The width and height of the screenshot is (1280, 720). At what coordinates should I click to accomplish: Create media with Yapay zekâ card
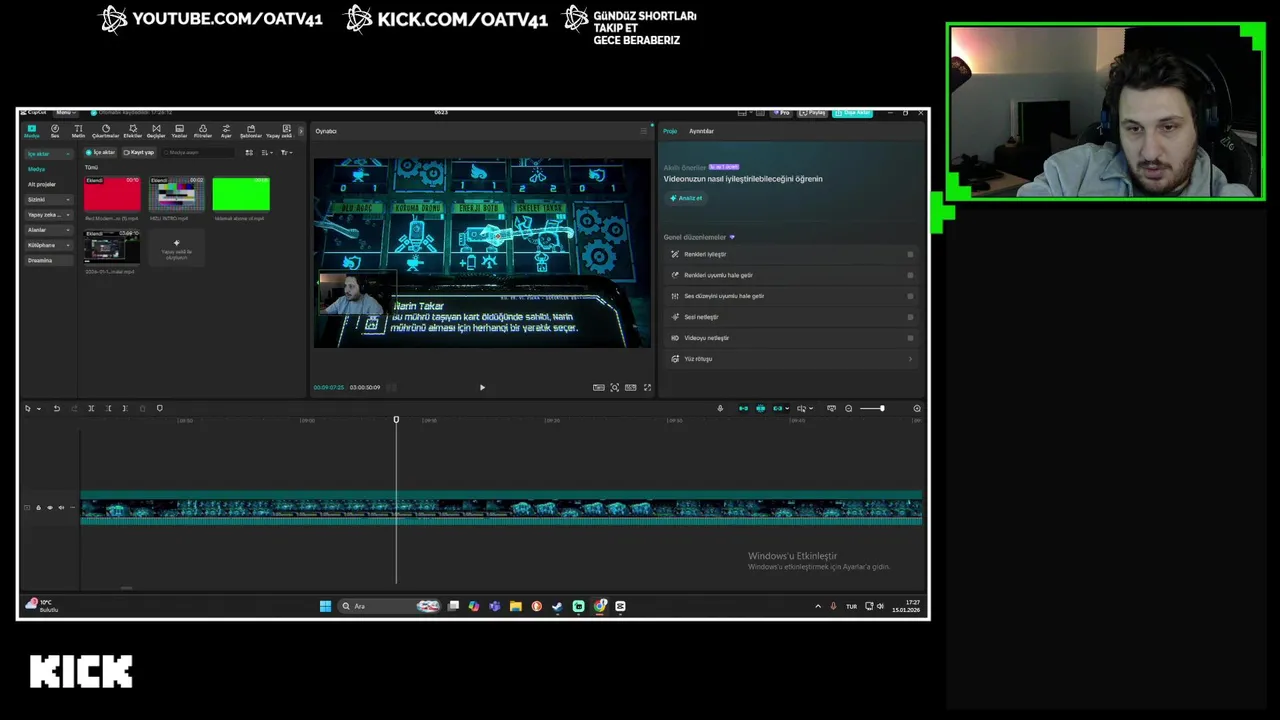[176, 248]
